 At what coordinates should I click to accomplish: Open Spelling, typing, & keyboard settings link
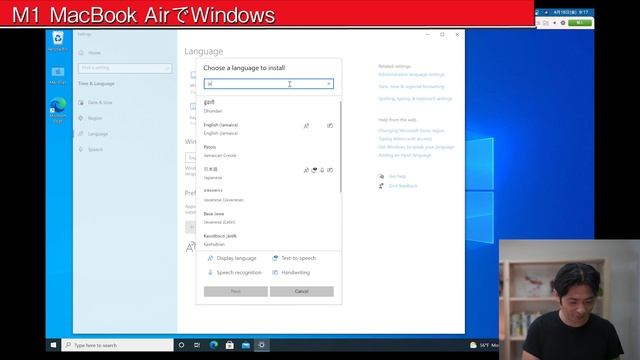[415, 99]
